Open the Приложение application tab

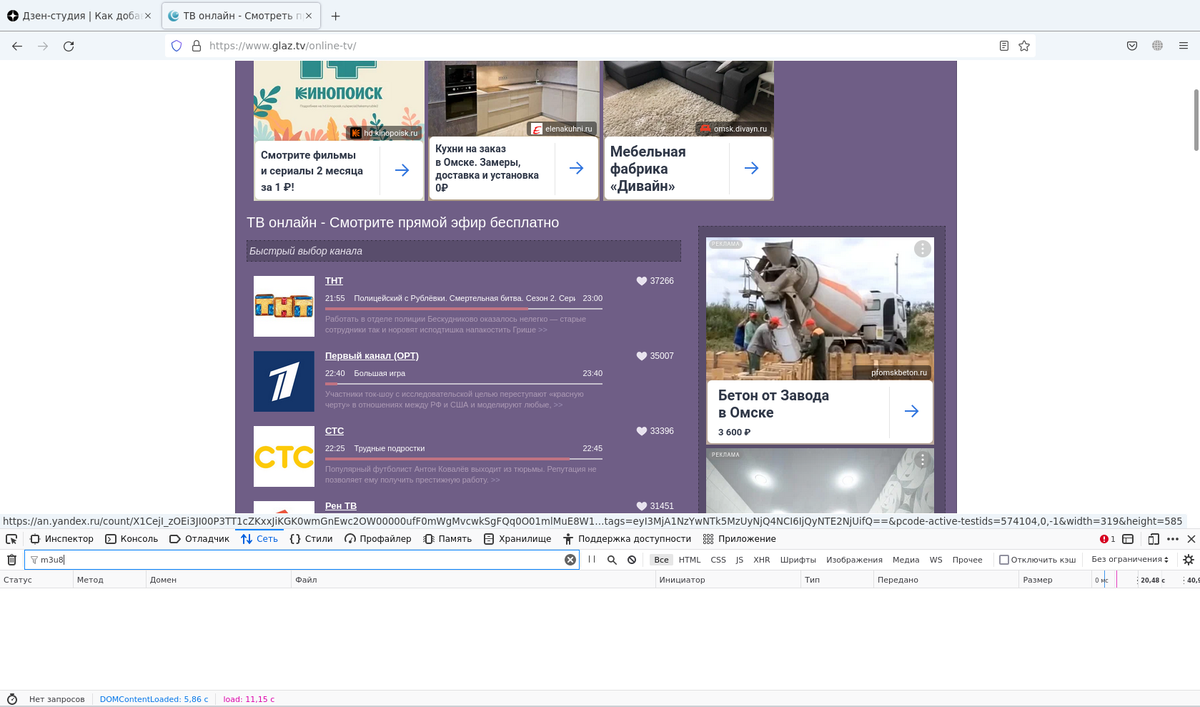[739, 539]
